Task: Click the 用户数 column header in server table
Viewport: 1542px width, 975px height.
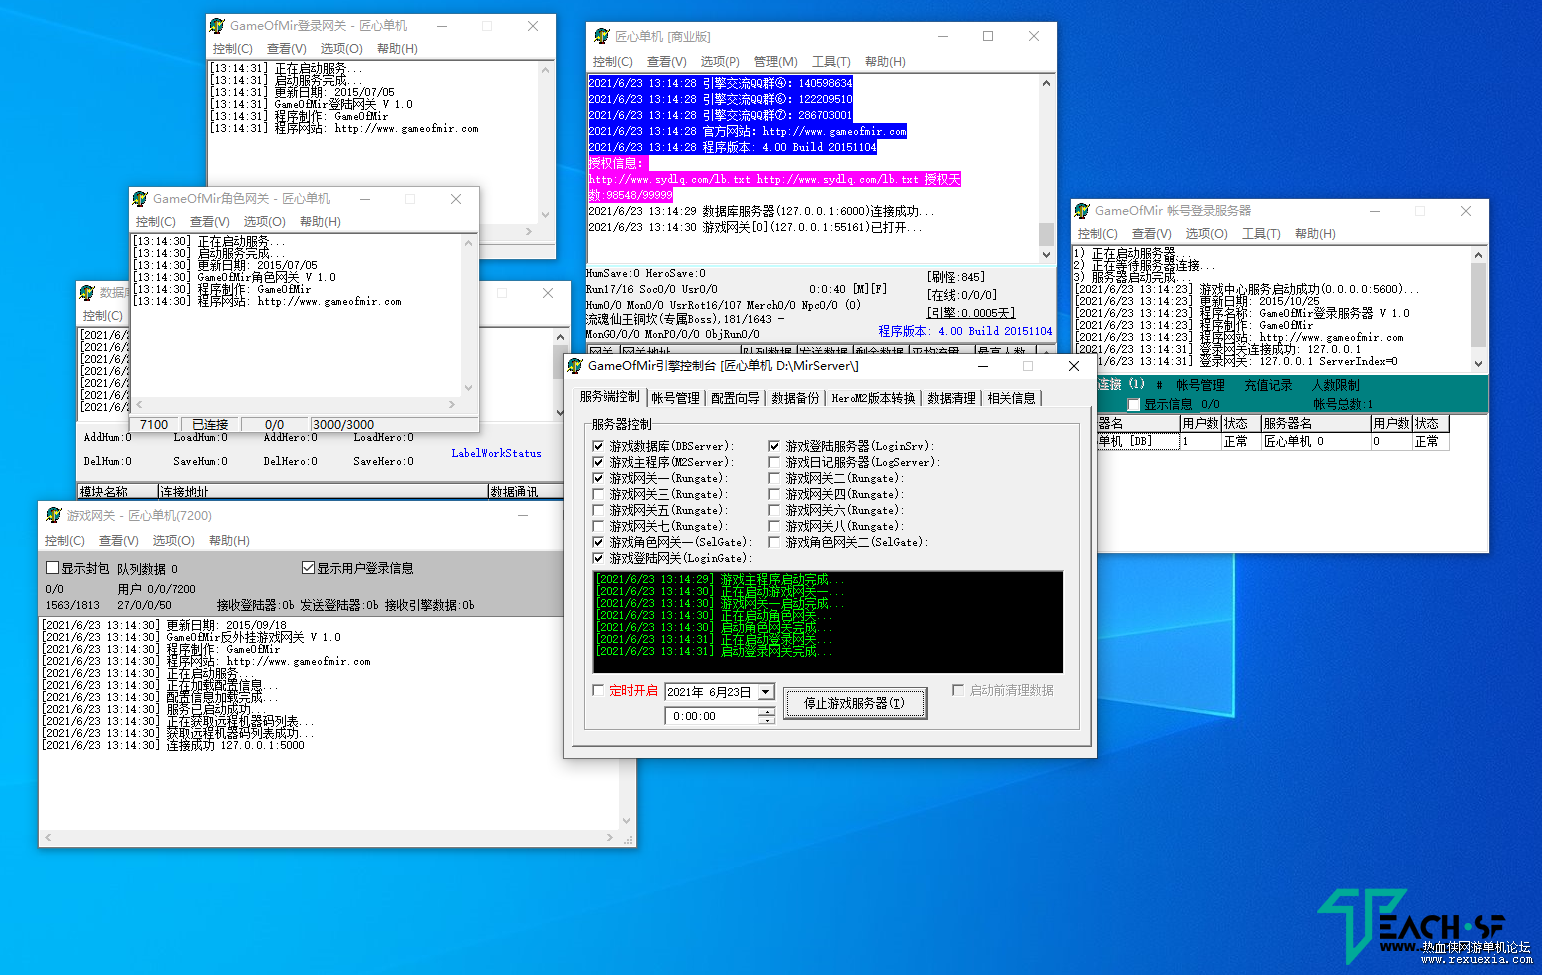Action: 1200,423
